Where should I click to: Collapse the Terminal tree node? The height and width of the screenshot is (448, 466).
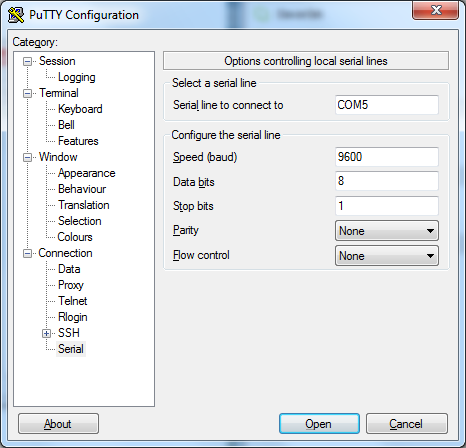pos(27,93)
